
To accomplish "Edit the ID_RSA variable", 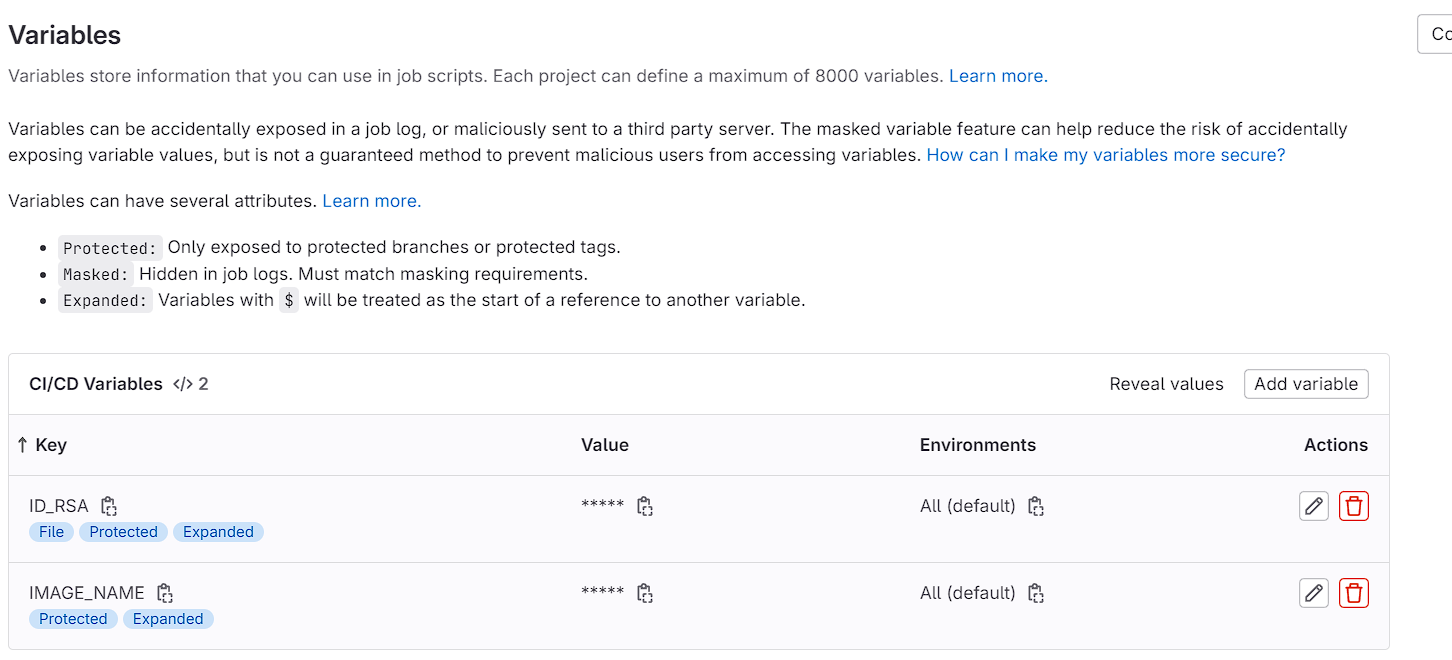I will point(1313,506).
